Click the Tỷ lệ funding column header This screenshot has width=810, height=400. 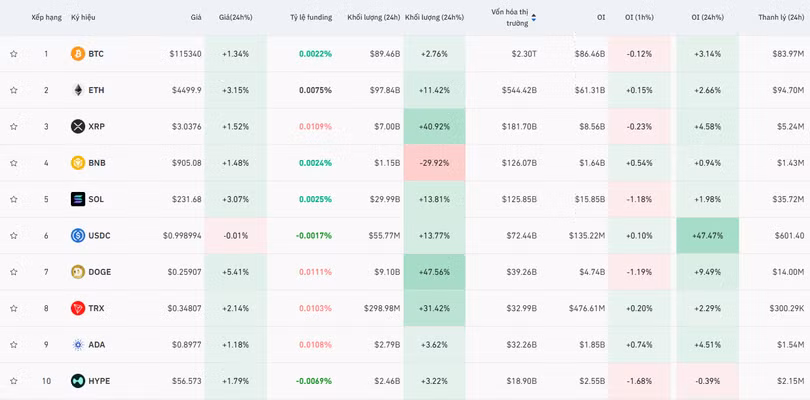point(310,17)
